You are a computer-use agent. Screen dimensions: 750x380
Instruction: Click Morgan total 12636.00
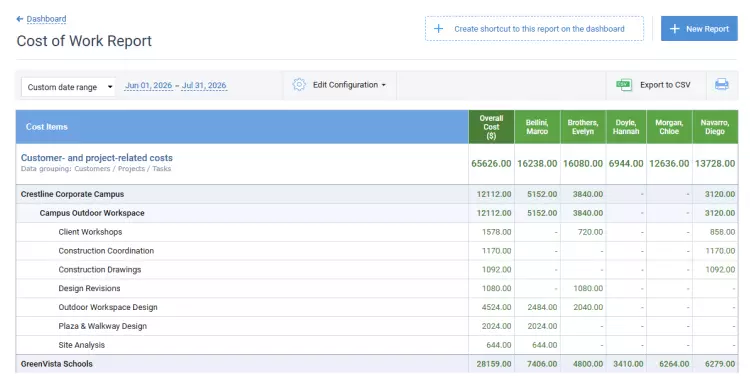click(669, 164)
